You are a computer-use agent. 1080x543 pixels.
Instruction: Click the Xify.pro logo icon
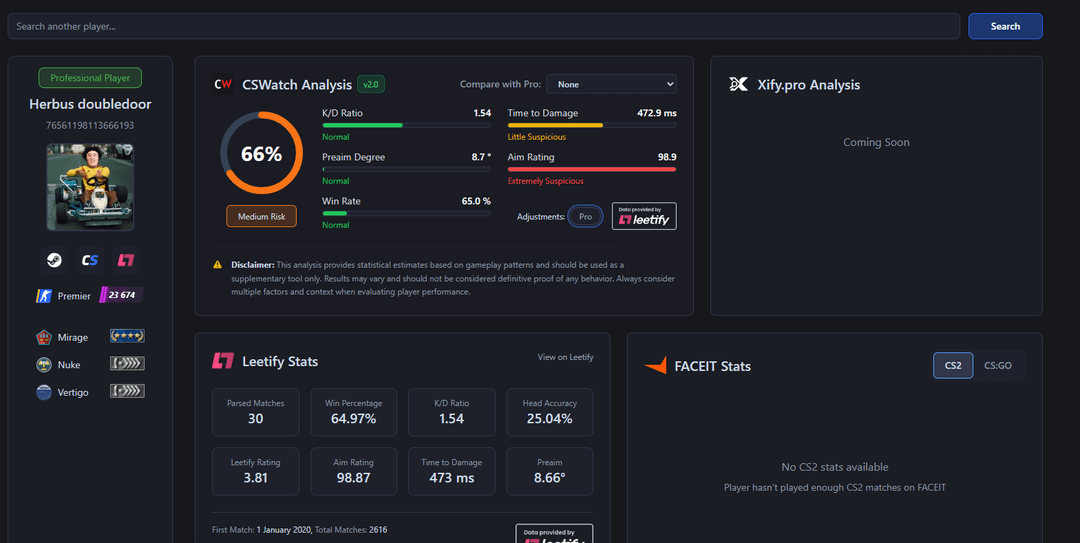tap(738, 85)
